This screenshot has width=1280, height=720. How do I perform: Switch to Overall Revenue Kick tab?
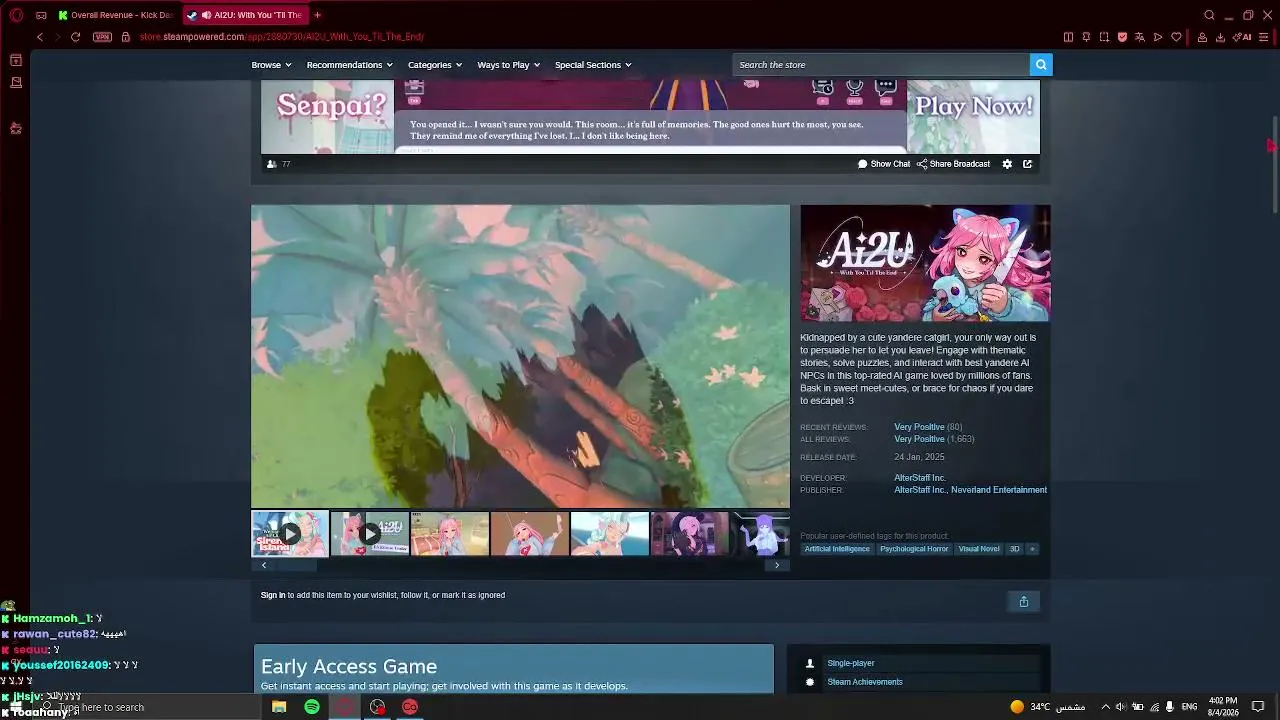[x=116, y=15]
